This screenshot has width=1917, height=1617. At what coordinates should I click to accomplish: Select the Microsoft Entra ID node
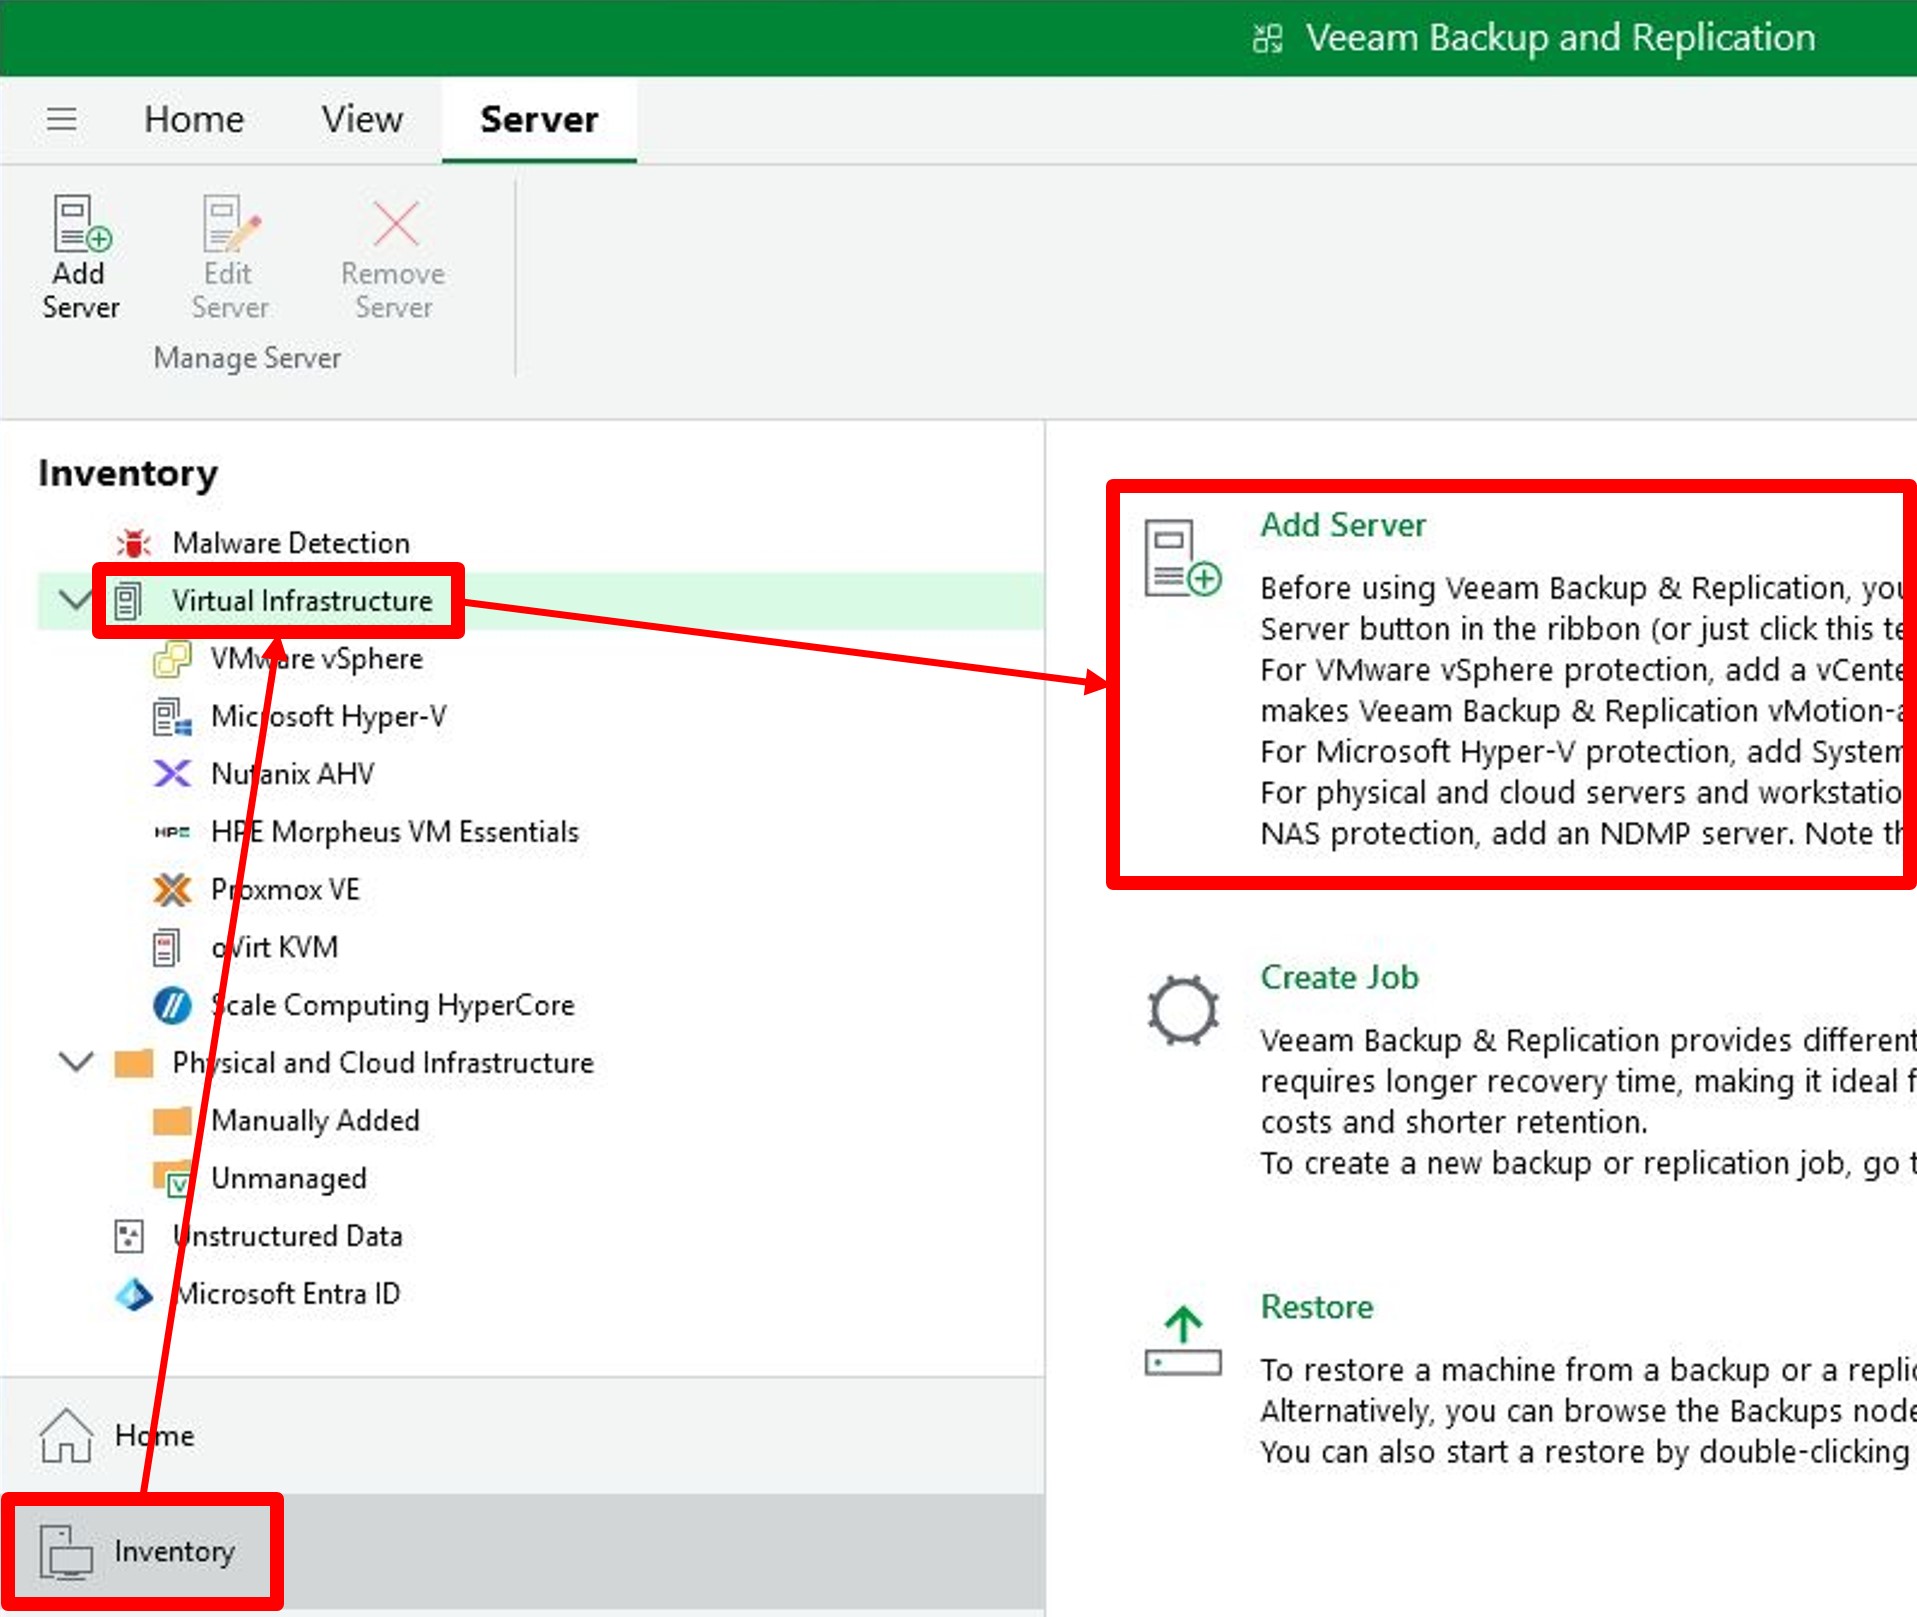(x=288, y=1294)
